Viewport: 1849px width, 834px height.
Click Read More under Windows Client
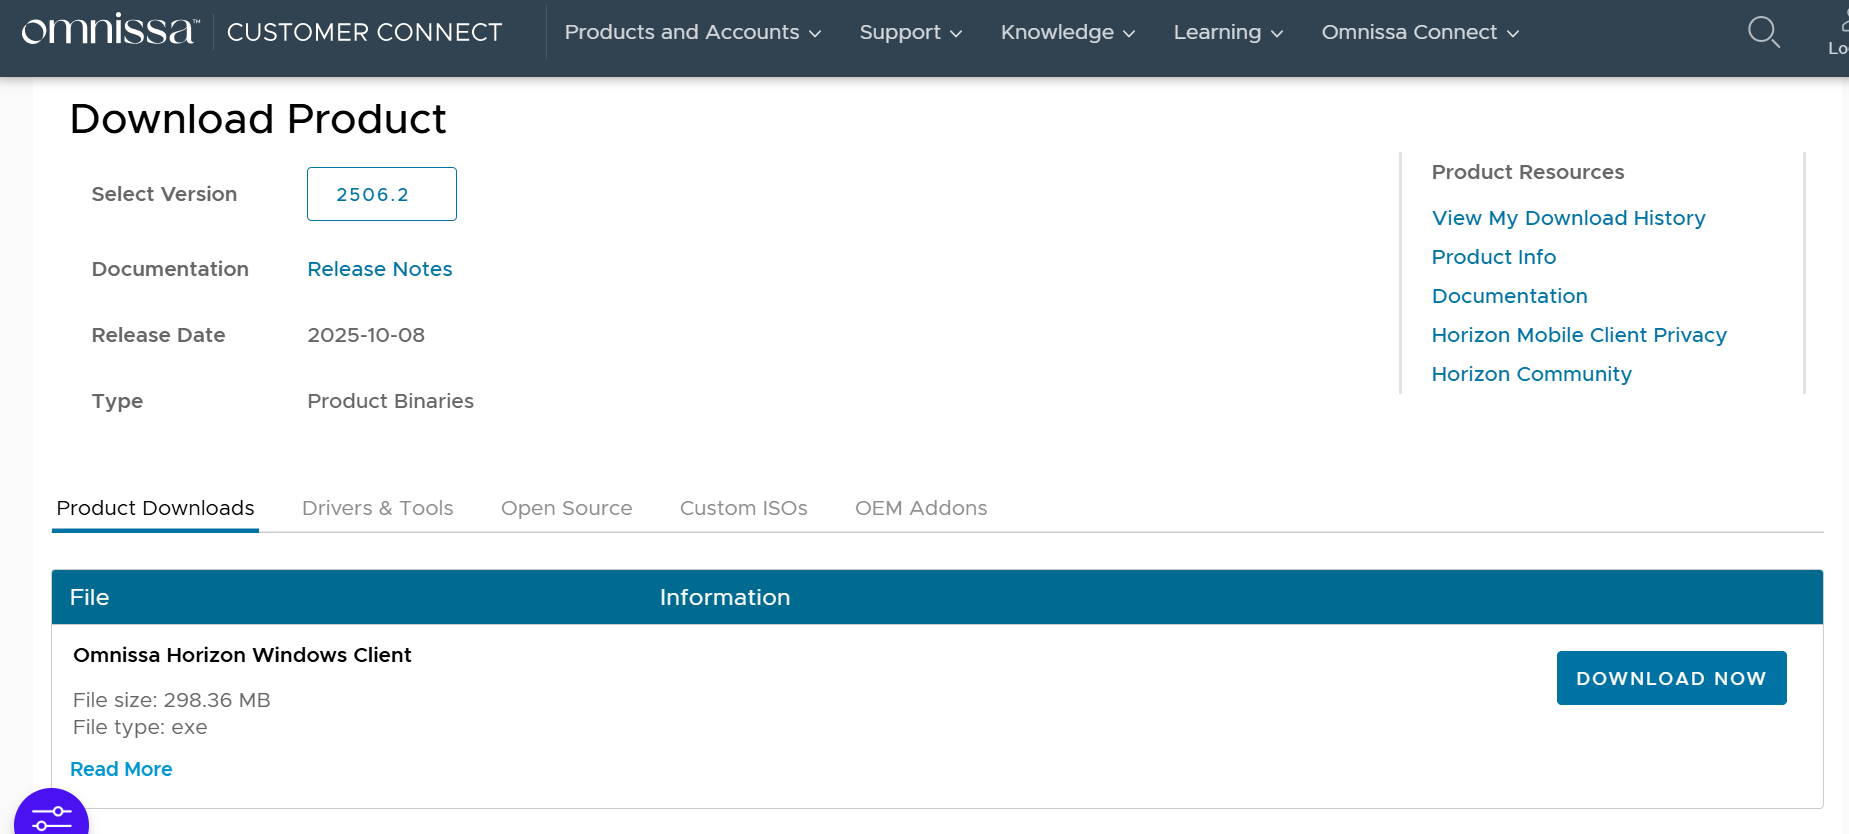point(121,769)
